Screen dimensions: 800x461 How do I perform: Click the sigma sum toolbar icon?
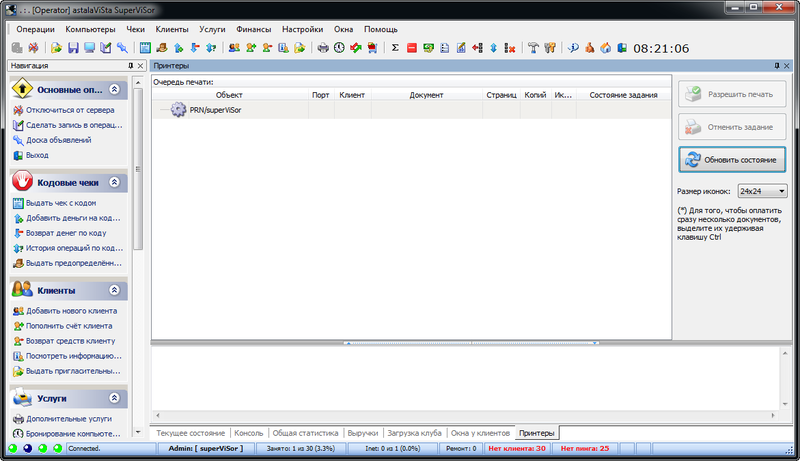395,48
